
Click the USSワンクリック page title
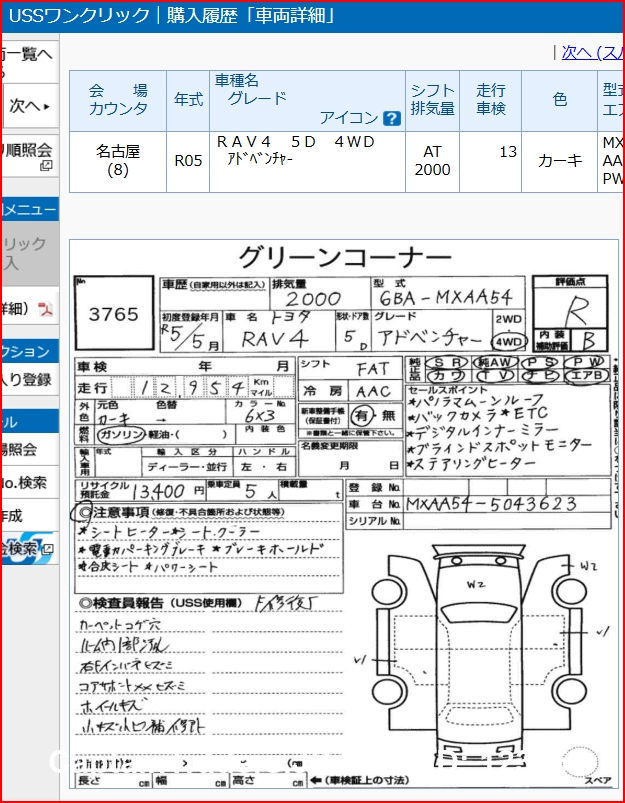(172, 16)
